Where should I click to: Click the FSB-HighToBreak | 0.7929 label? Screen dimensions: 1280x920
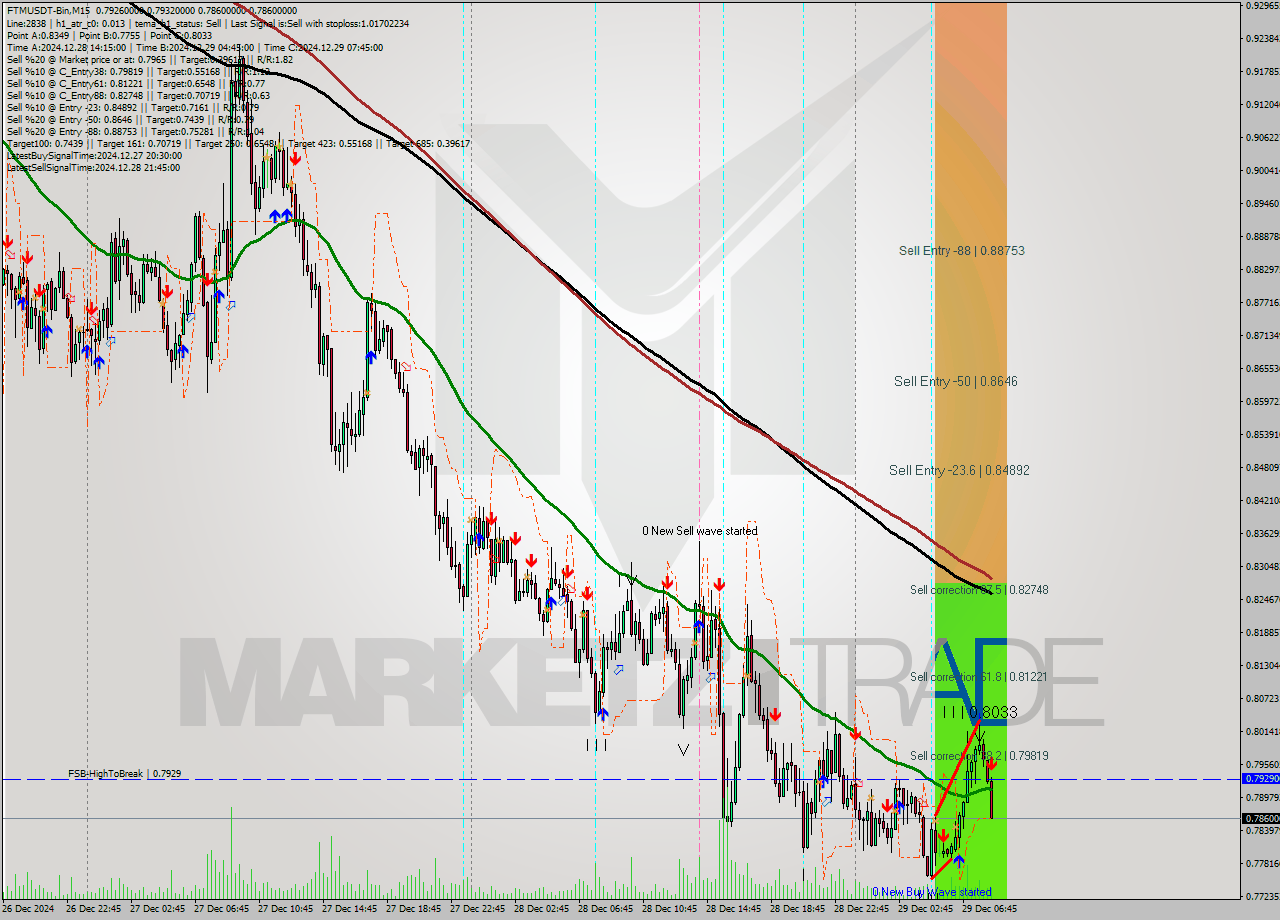[125, 774]
